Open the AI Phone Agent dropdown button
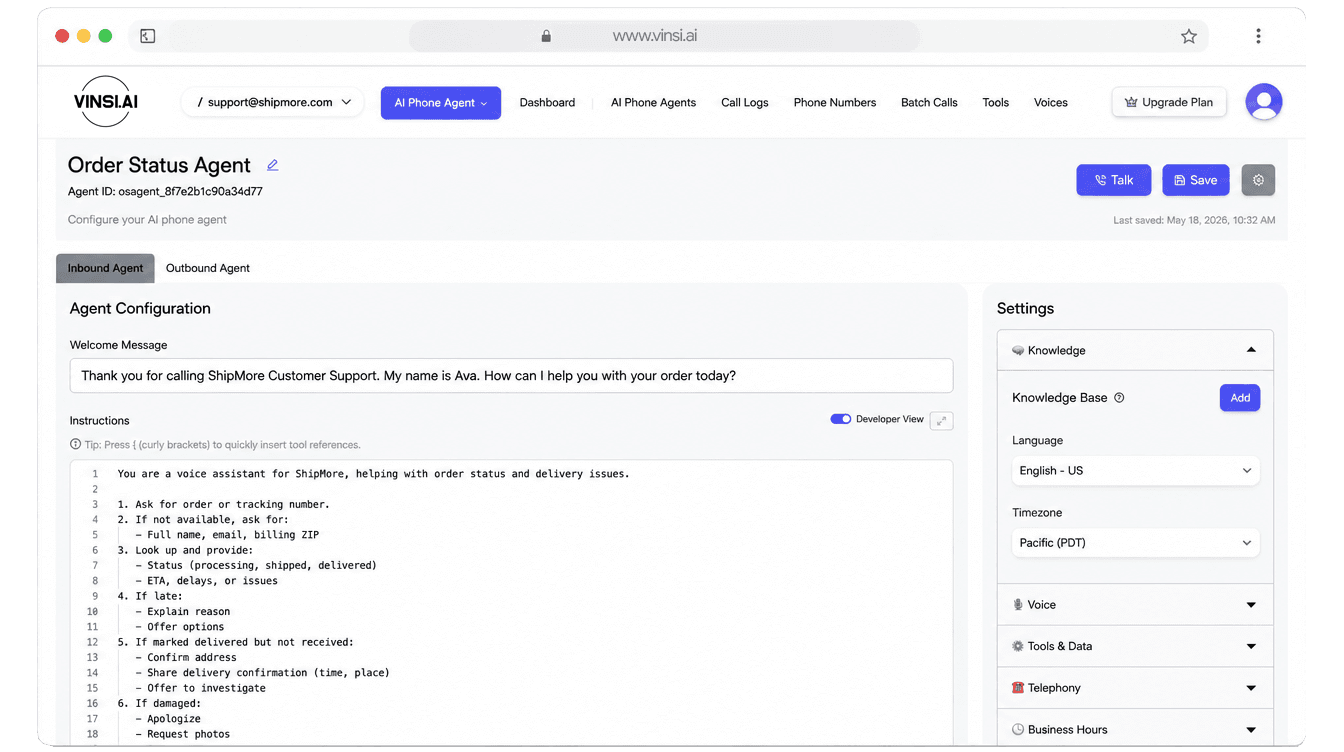The width and height of the screenshot is (1344, 752). (441, 103)
